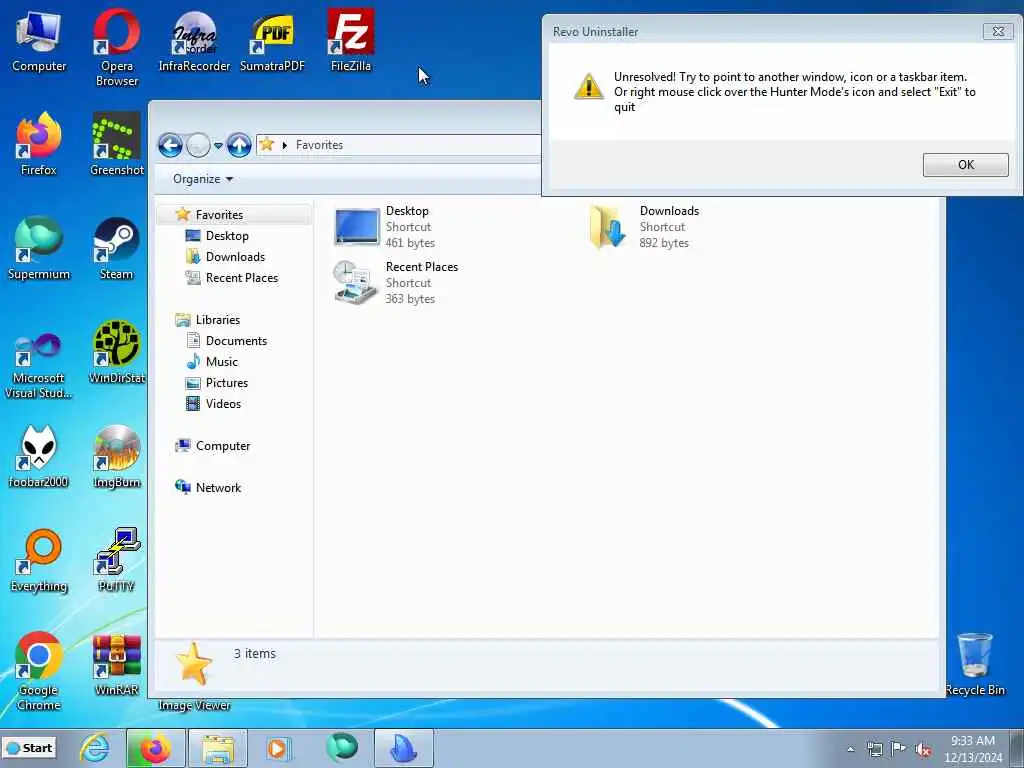Select the Recycle Bin on the desktop
The image size is (1024, 768).
[975, 665]
